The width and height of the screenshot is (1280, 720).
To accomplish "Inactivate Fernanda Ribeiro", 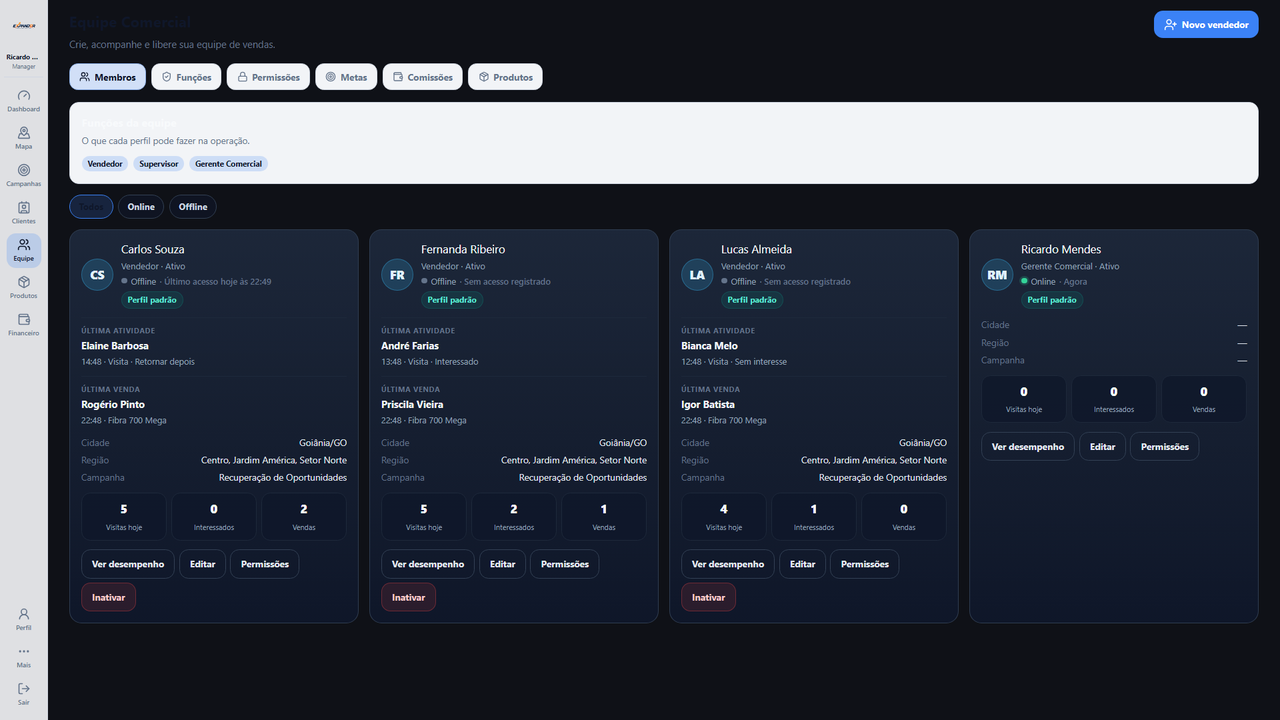I will tap(408, 597).
